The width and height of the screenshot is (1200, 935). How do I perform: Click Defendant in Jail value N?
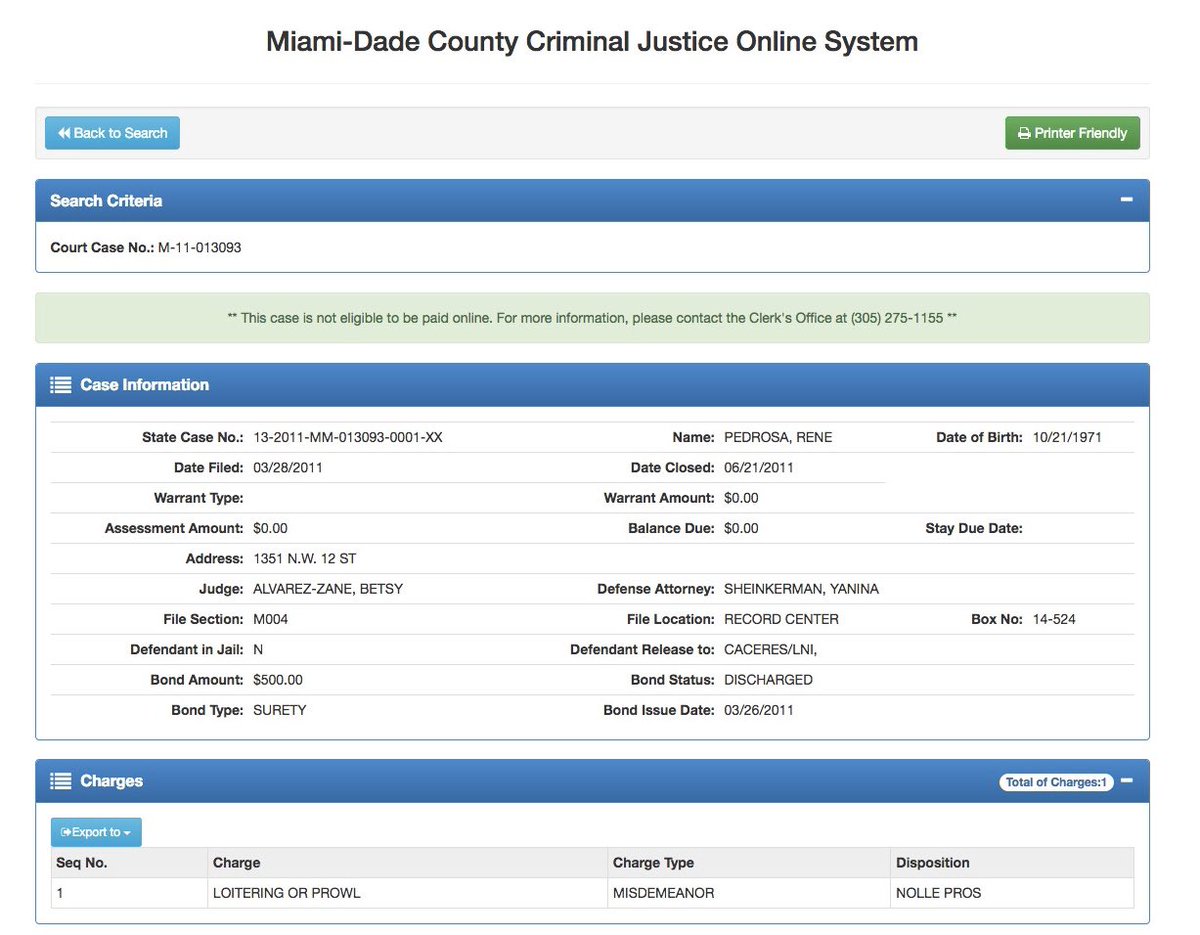click(x=258, y=649)
